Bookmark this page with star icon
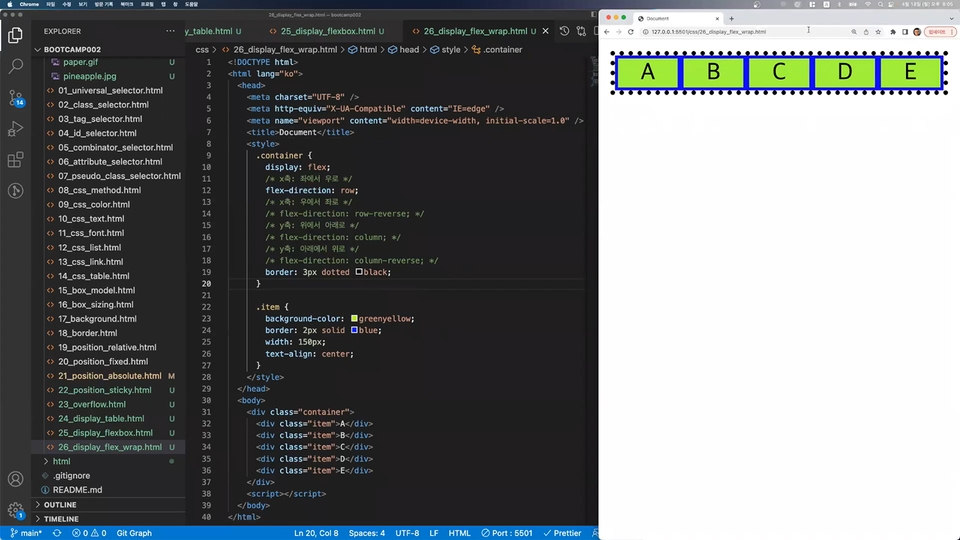 pyautogui.click(x=878, y=32)
